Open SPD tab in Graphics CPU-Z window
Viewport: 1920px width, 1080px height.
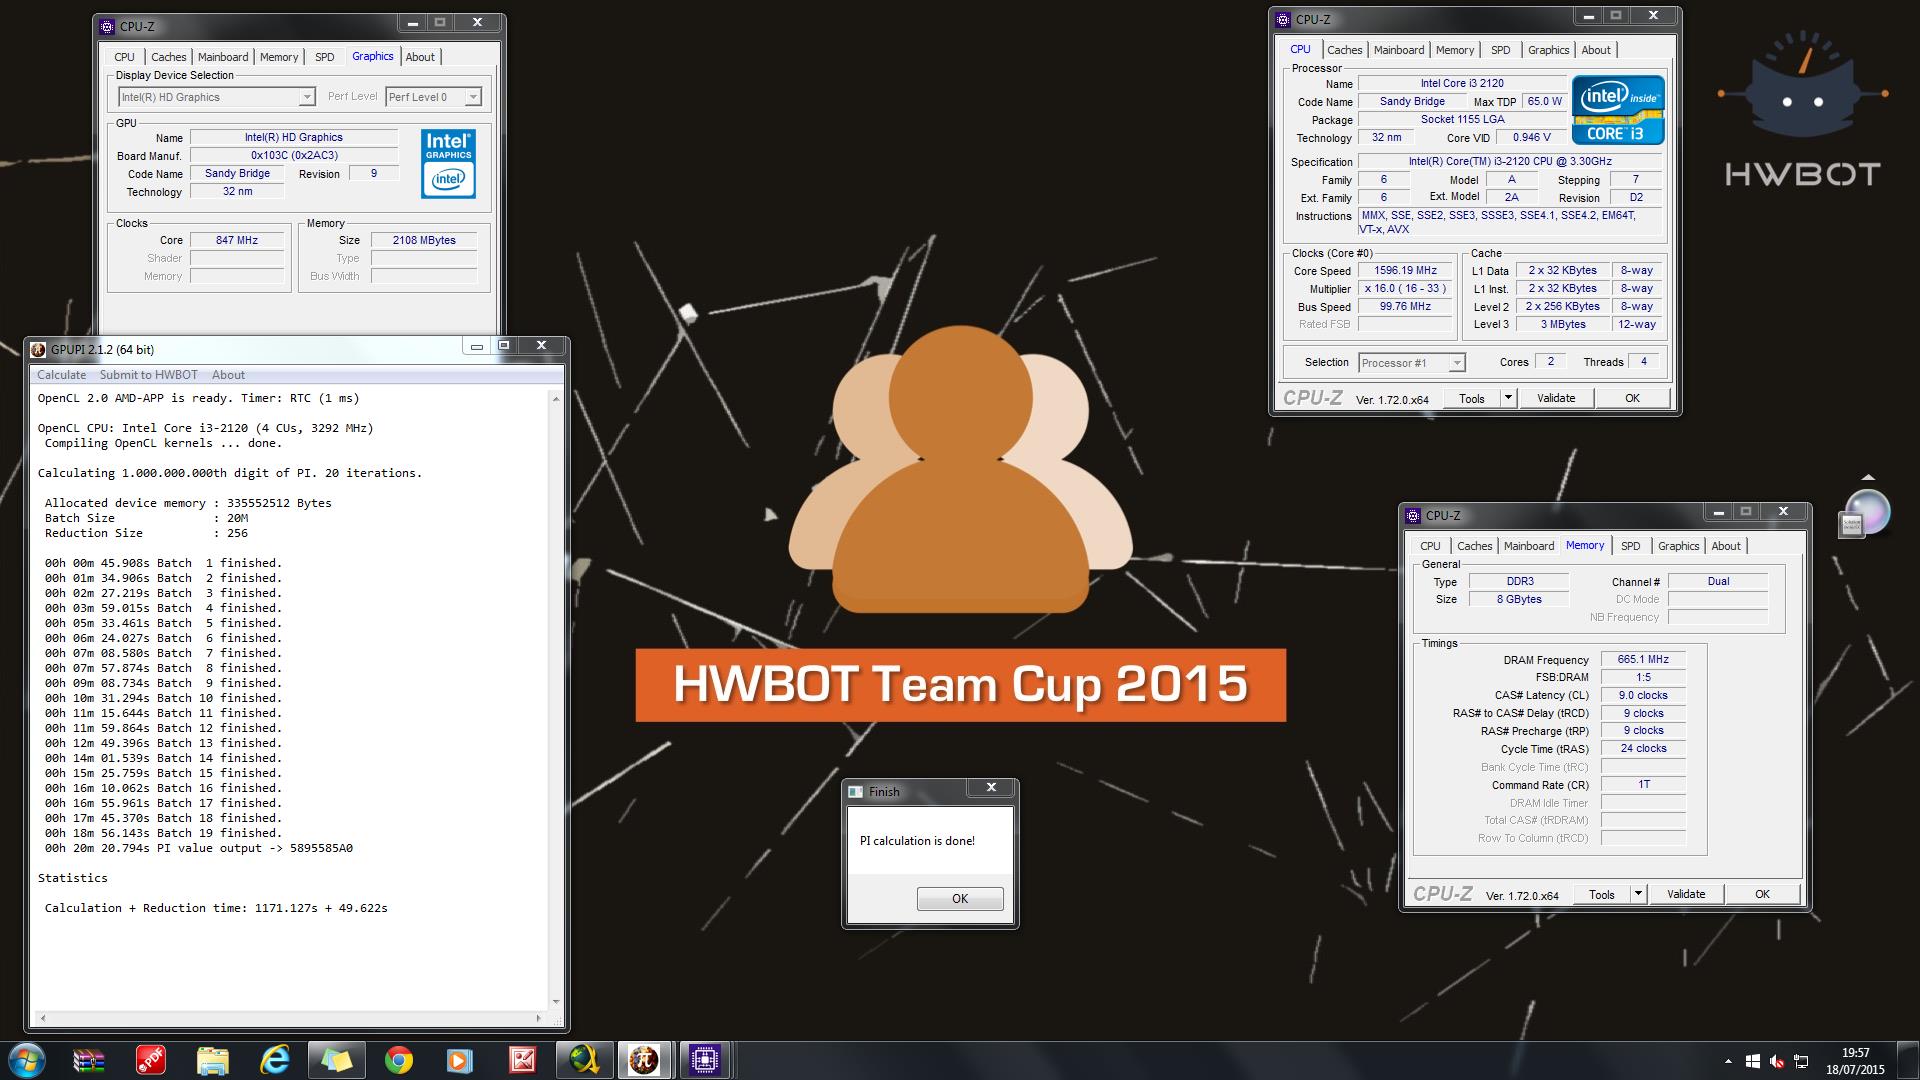(324, 57)
